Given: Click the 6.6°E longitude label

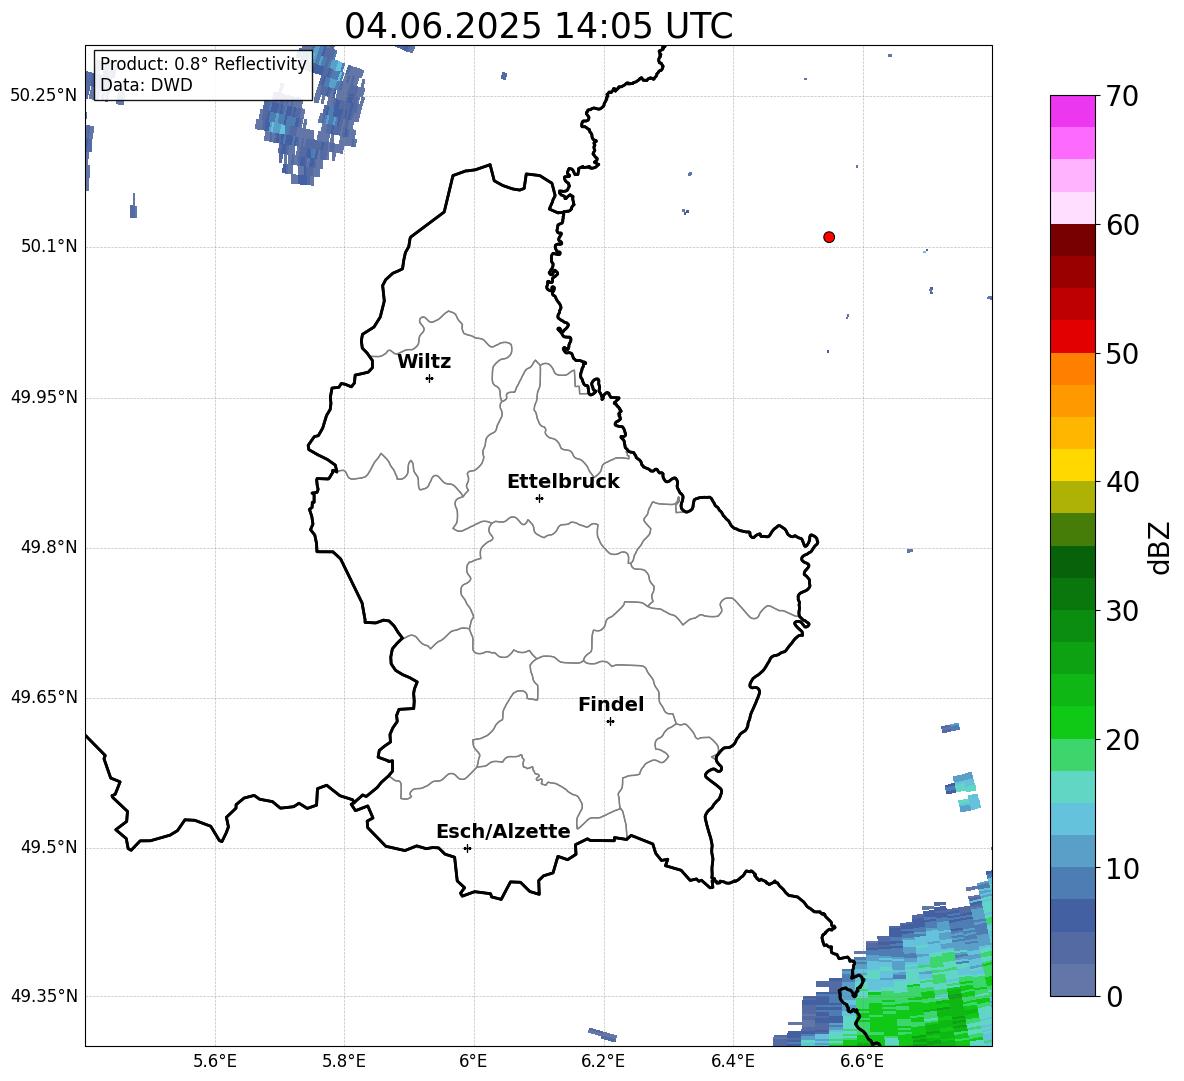Looking at the screenshot, I should point(862,1061).
